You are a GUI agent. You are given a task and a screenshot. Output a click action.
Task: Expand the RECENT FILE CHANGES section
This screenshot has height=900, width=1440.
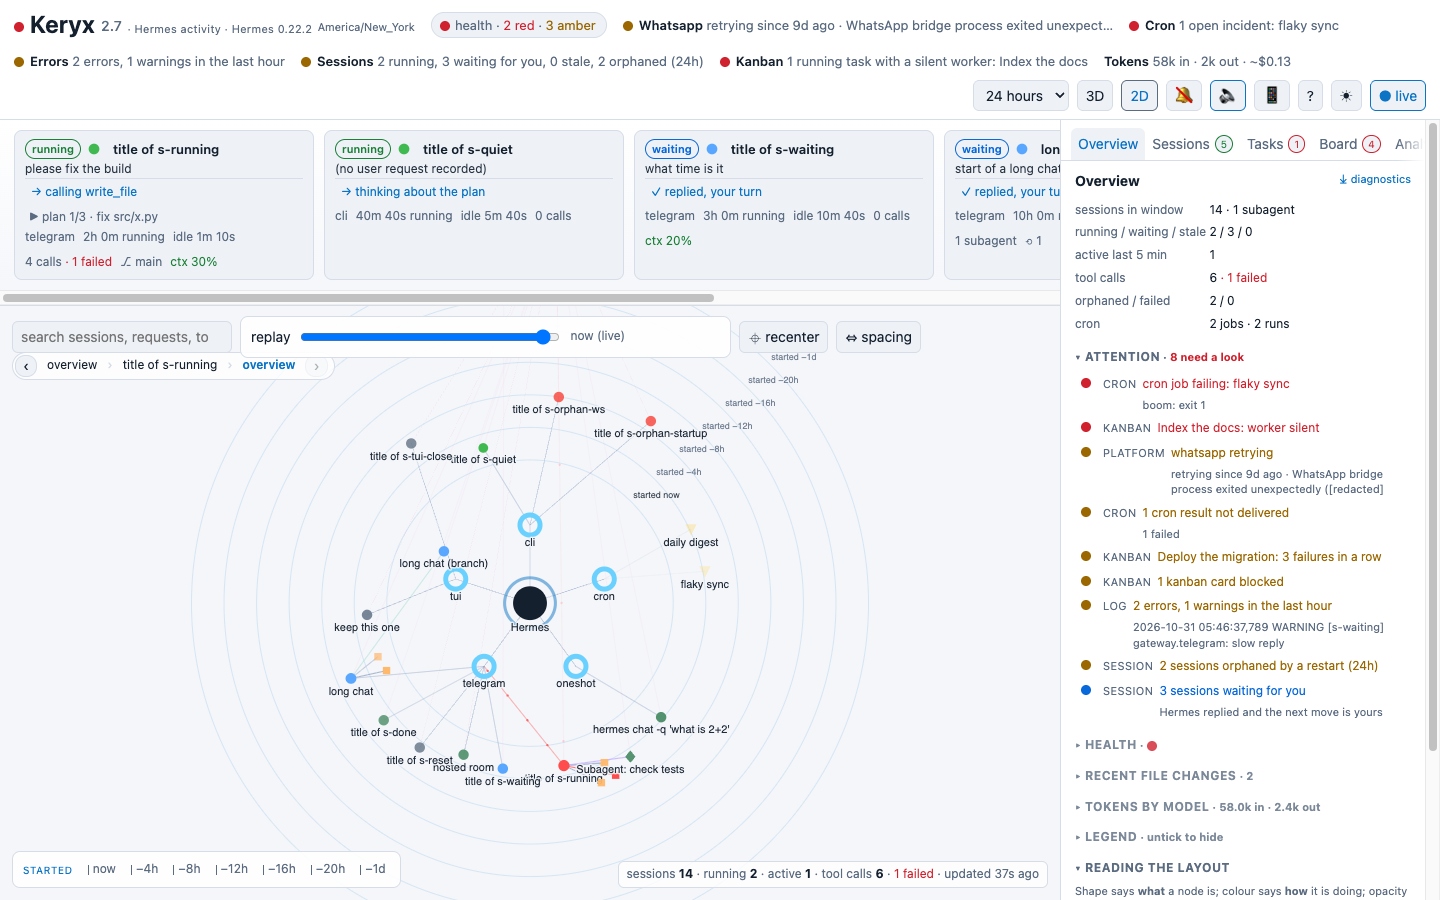click(1164, 776)
